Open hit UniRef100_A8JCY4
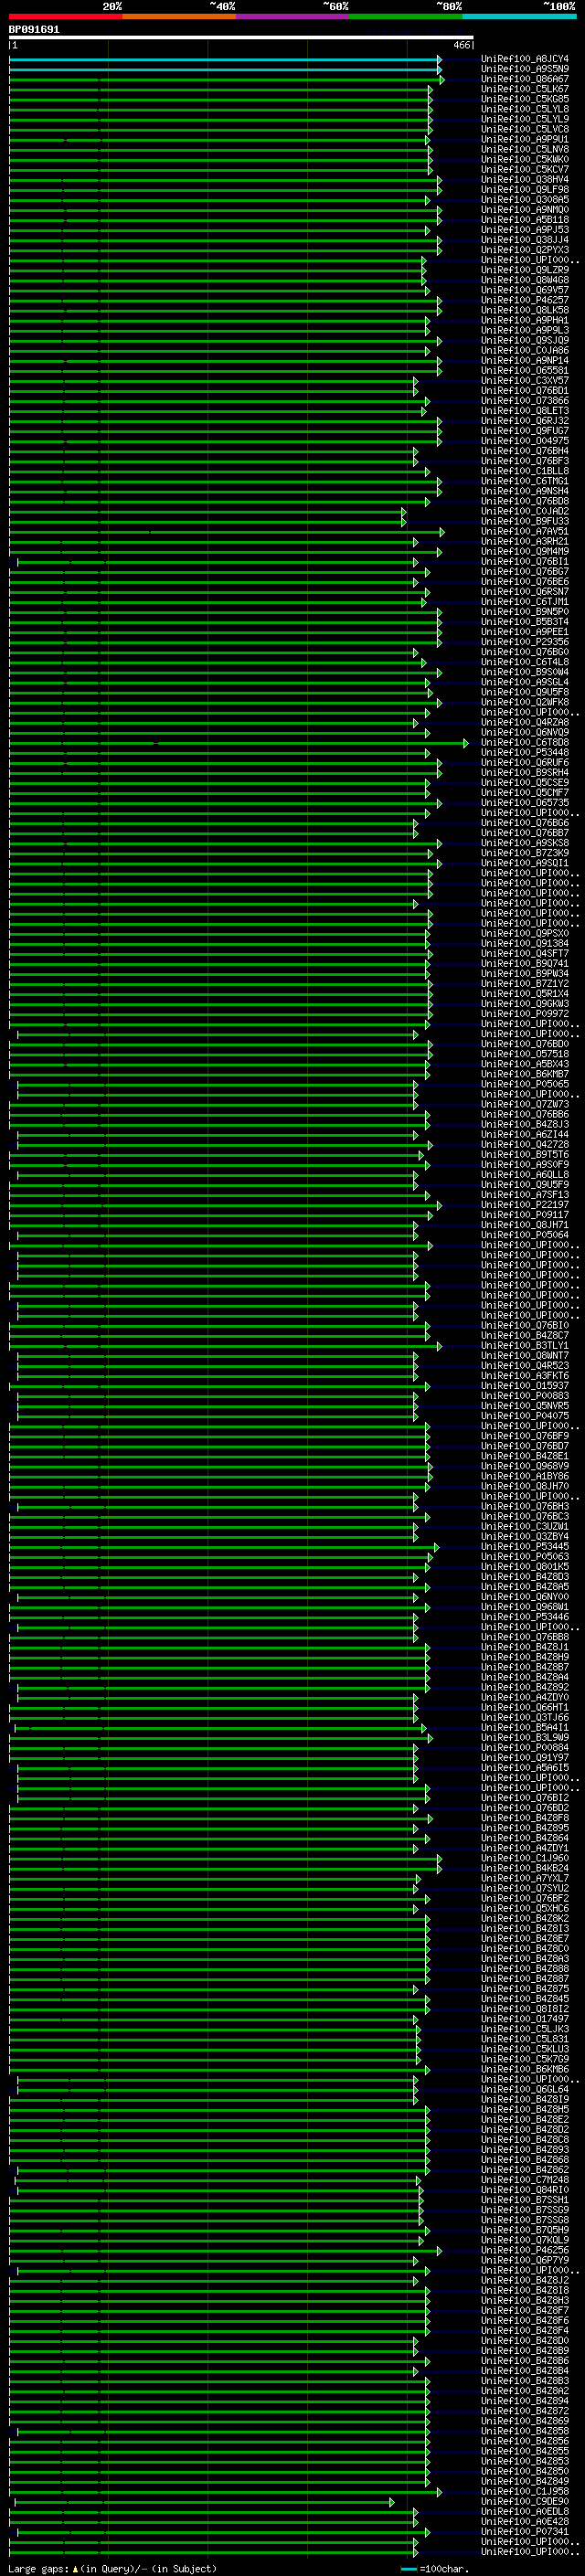585x2576 pixels. coord(525,59)
